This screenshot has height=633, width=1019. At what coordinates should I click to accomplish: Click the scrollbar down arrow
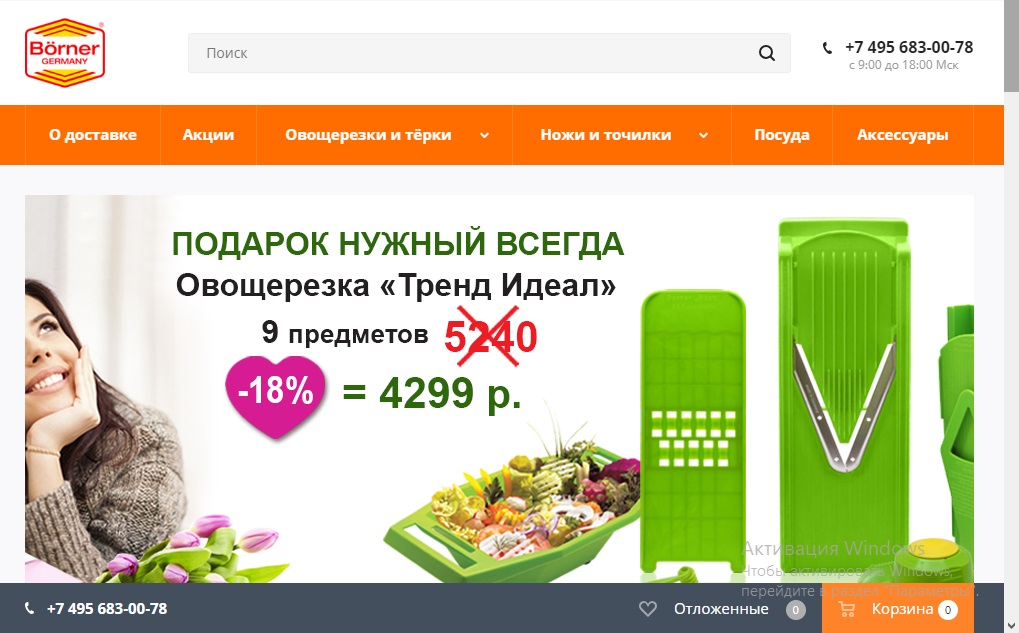click(1011, 625)
